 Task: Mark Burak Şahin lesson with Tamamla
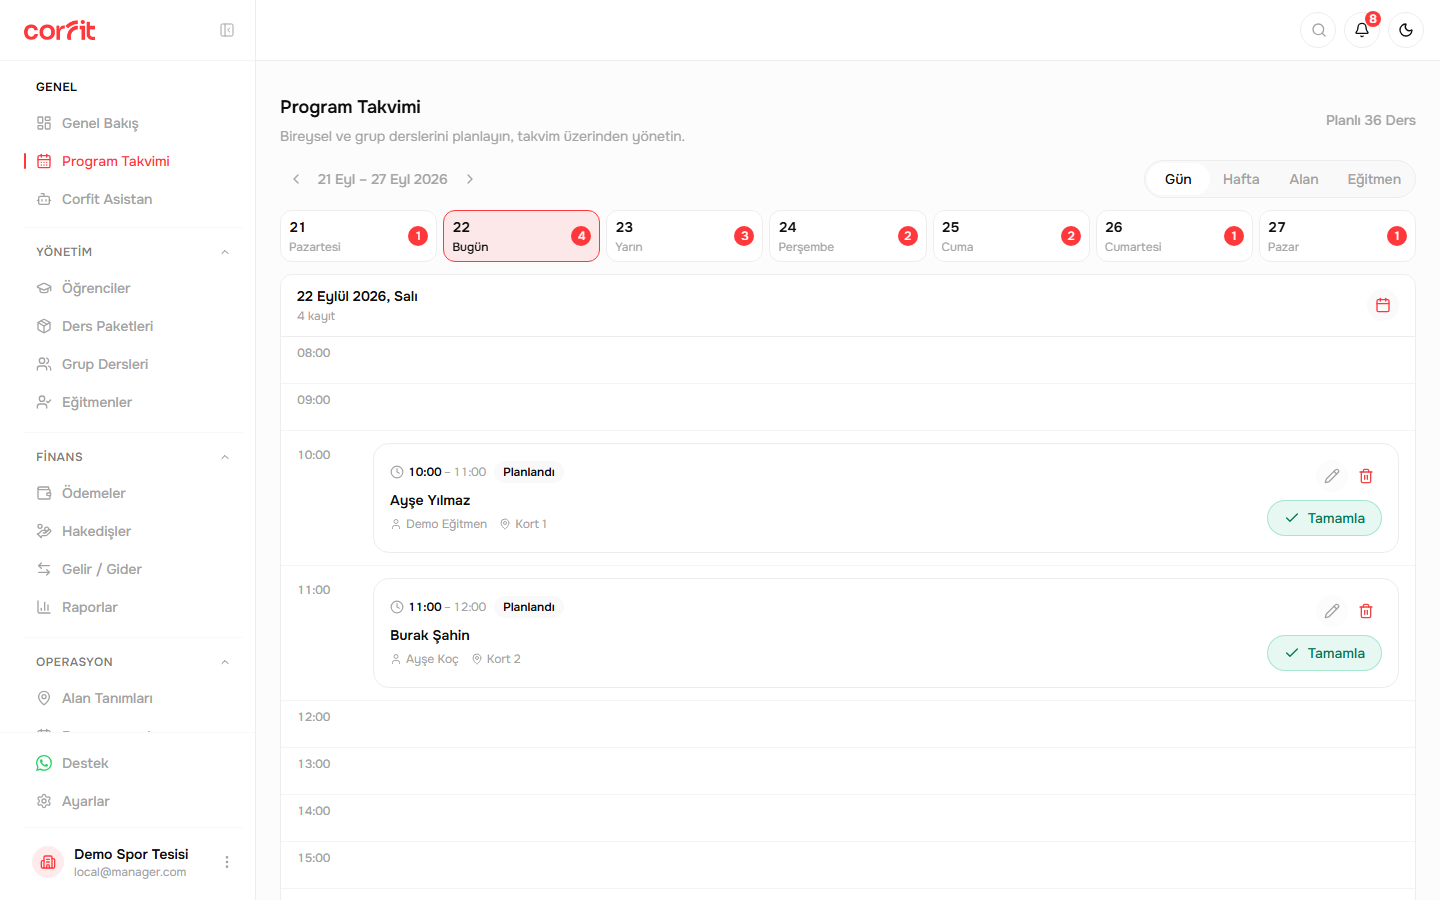[x=1324, y=653]
